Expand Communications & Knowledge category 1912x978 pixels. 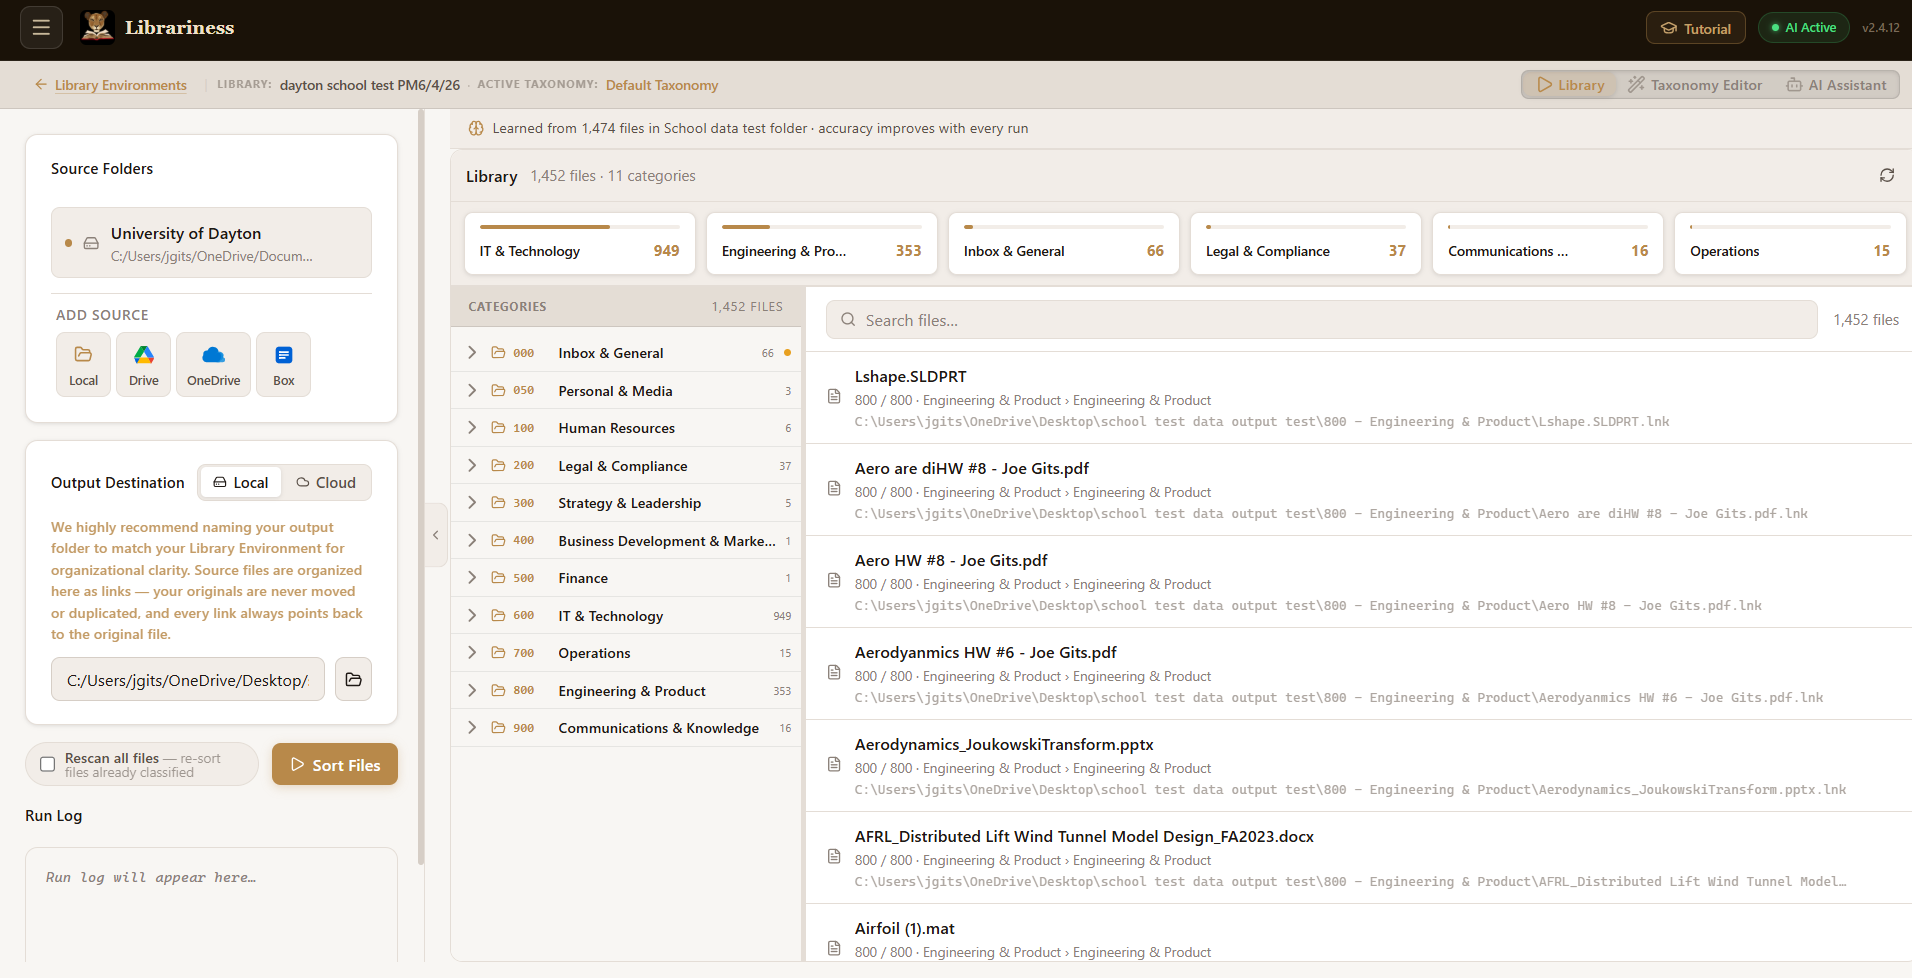coord(472,727)
